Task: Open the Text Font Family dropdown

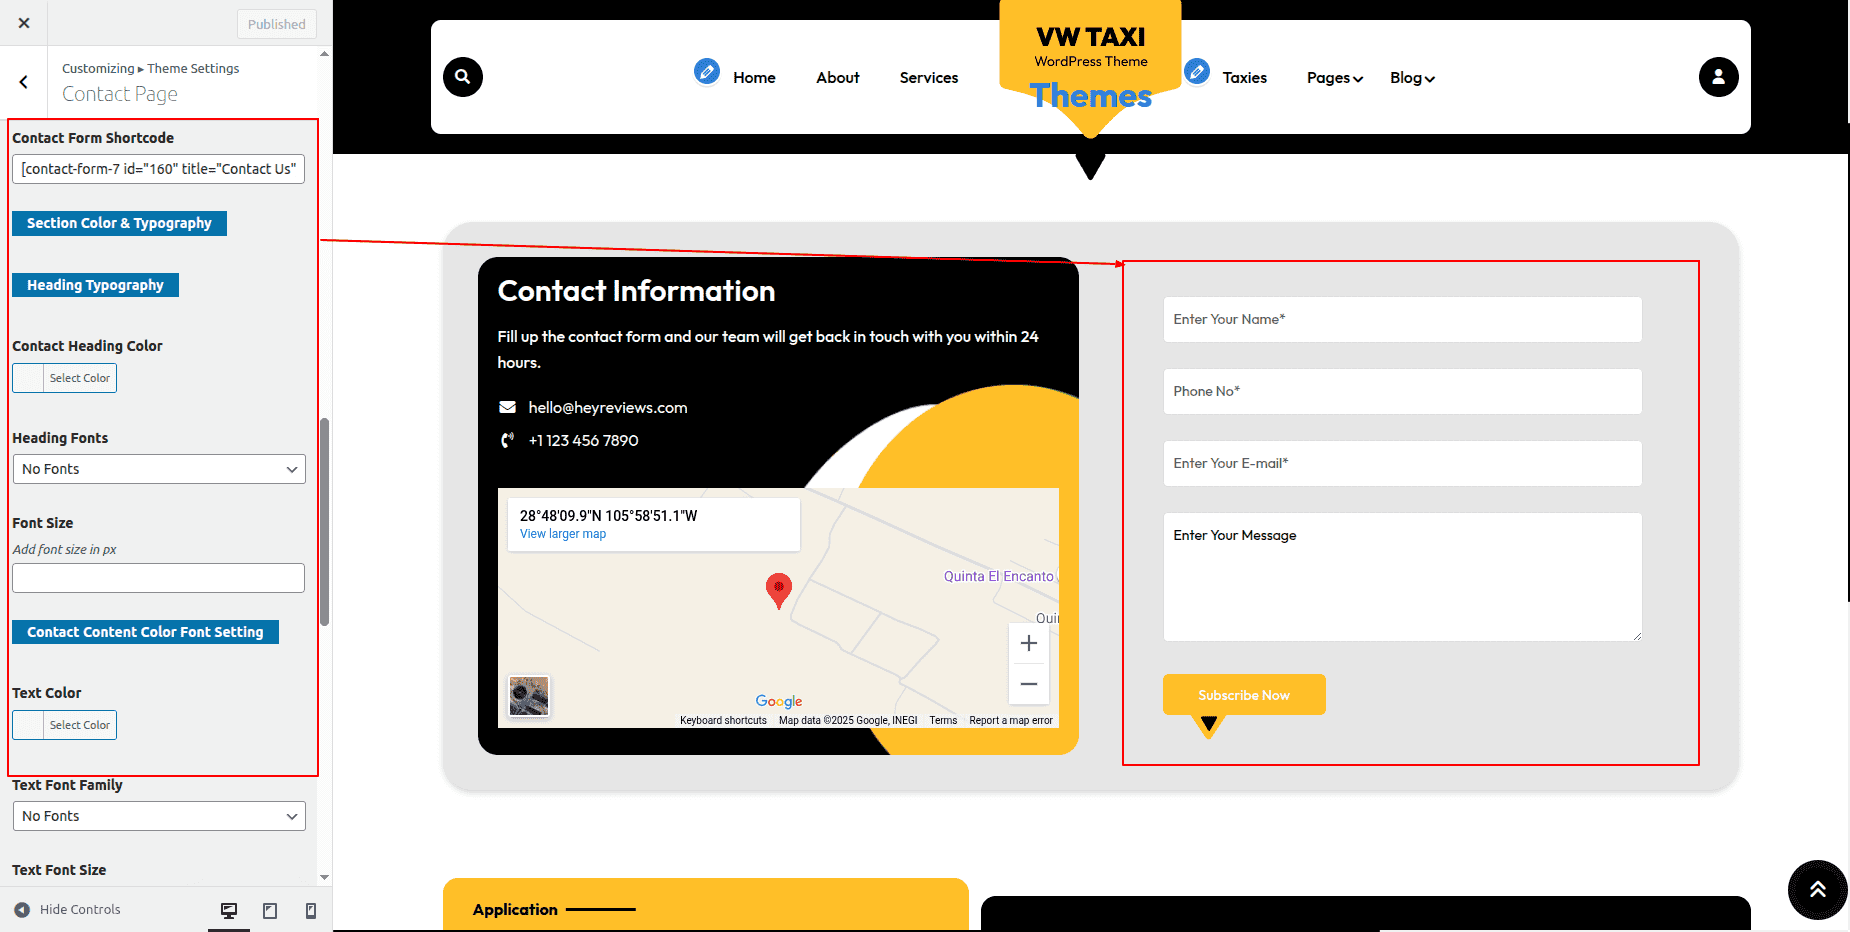Action: [159, 816]
